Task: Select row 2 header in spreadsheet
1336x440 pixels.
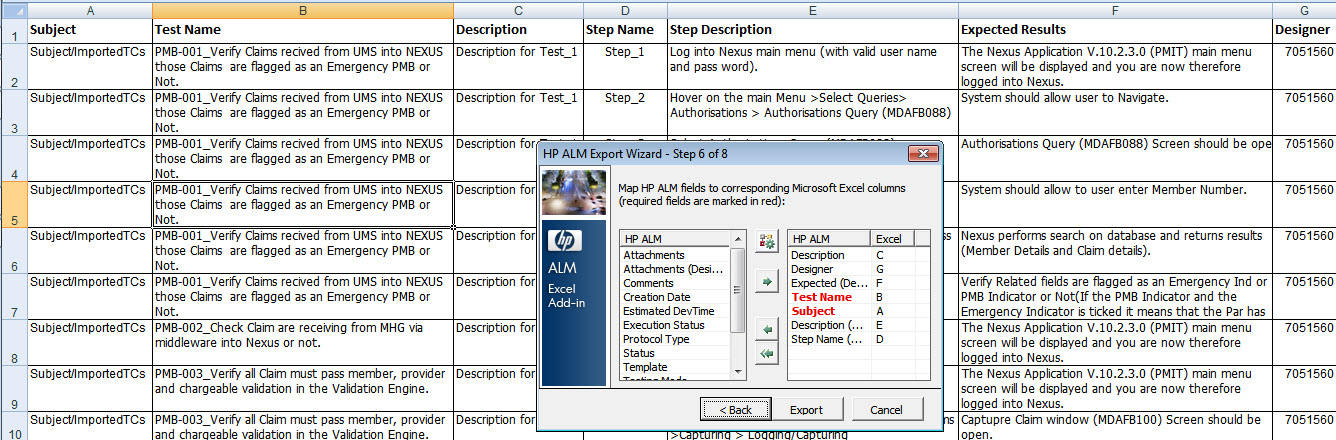Action: coord(13,65)
